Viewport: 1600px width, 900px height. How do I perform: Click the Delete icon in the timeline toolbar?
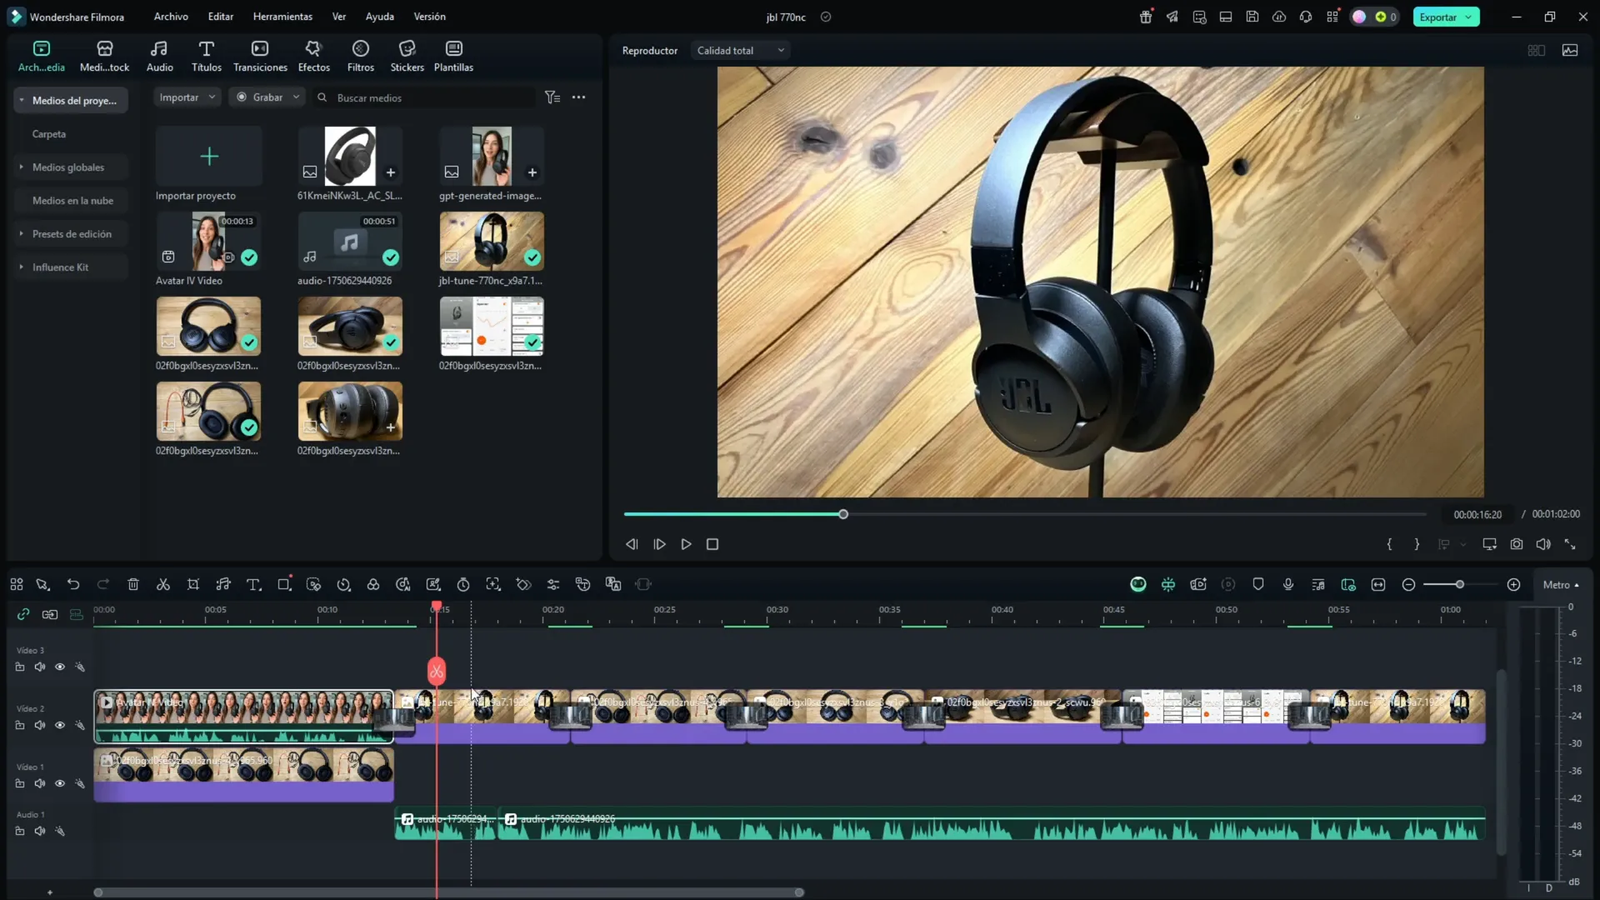click(133, 584)
